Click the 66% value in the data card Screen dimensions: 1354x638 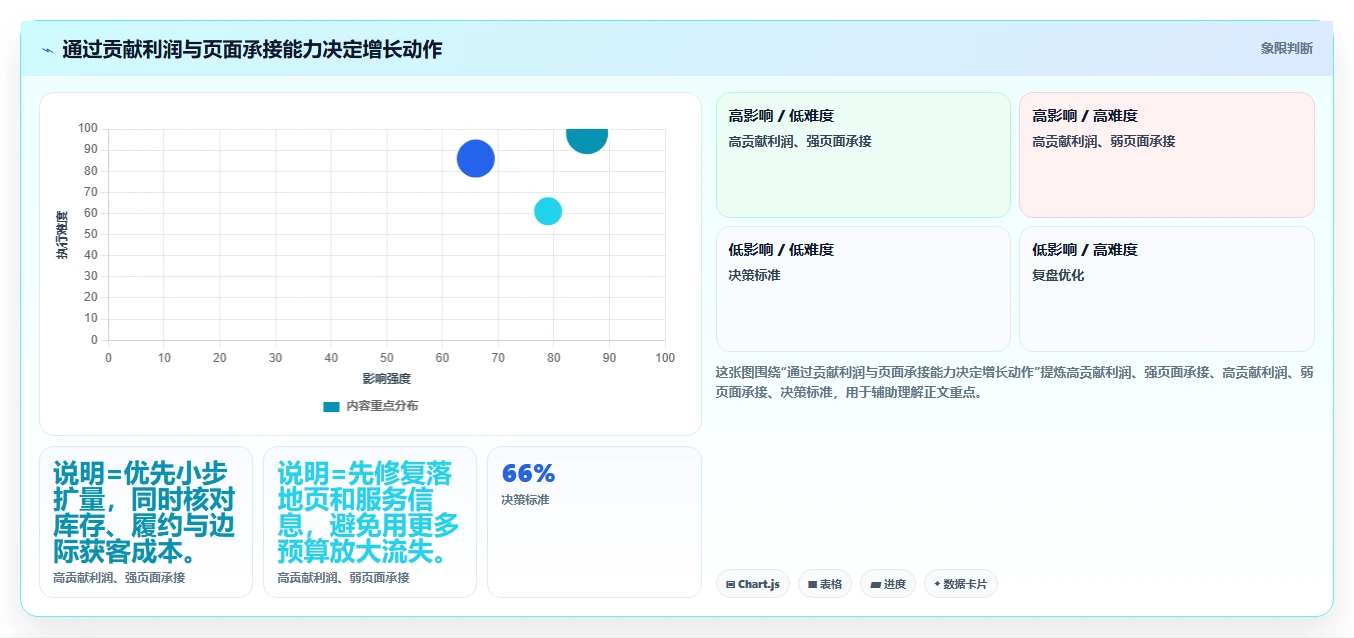(x=528, y=474)
